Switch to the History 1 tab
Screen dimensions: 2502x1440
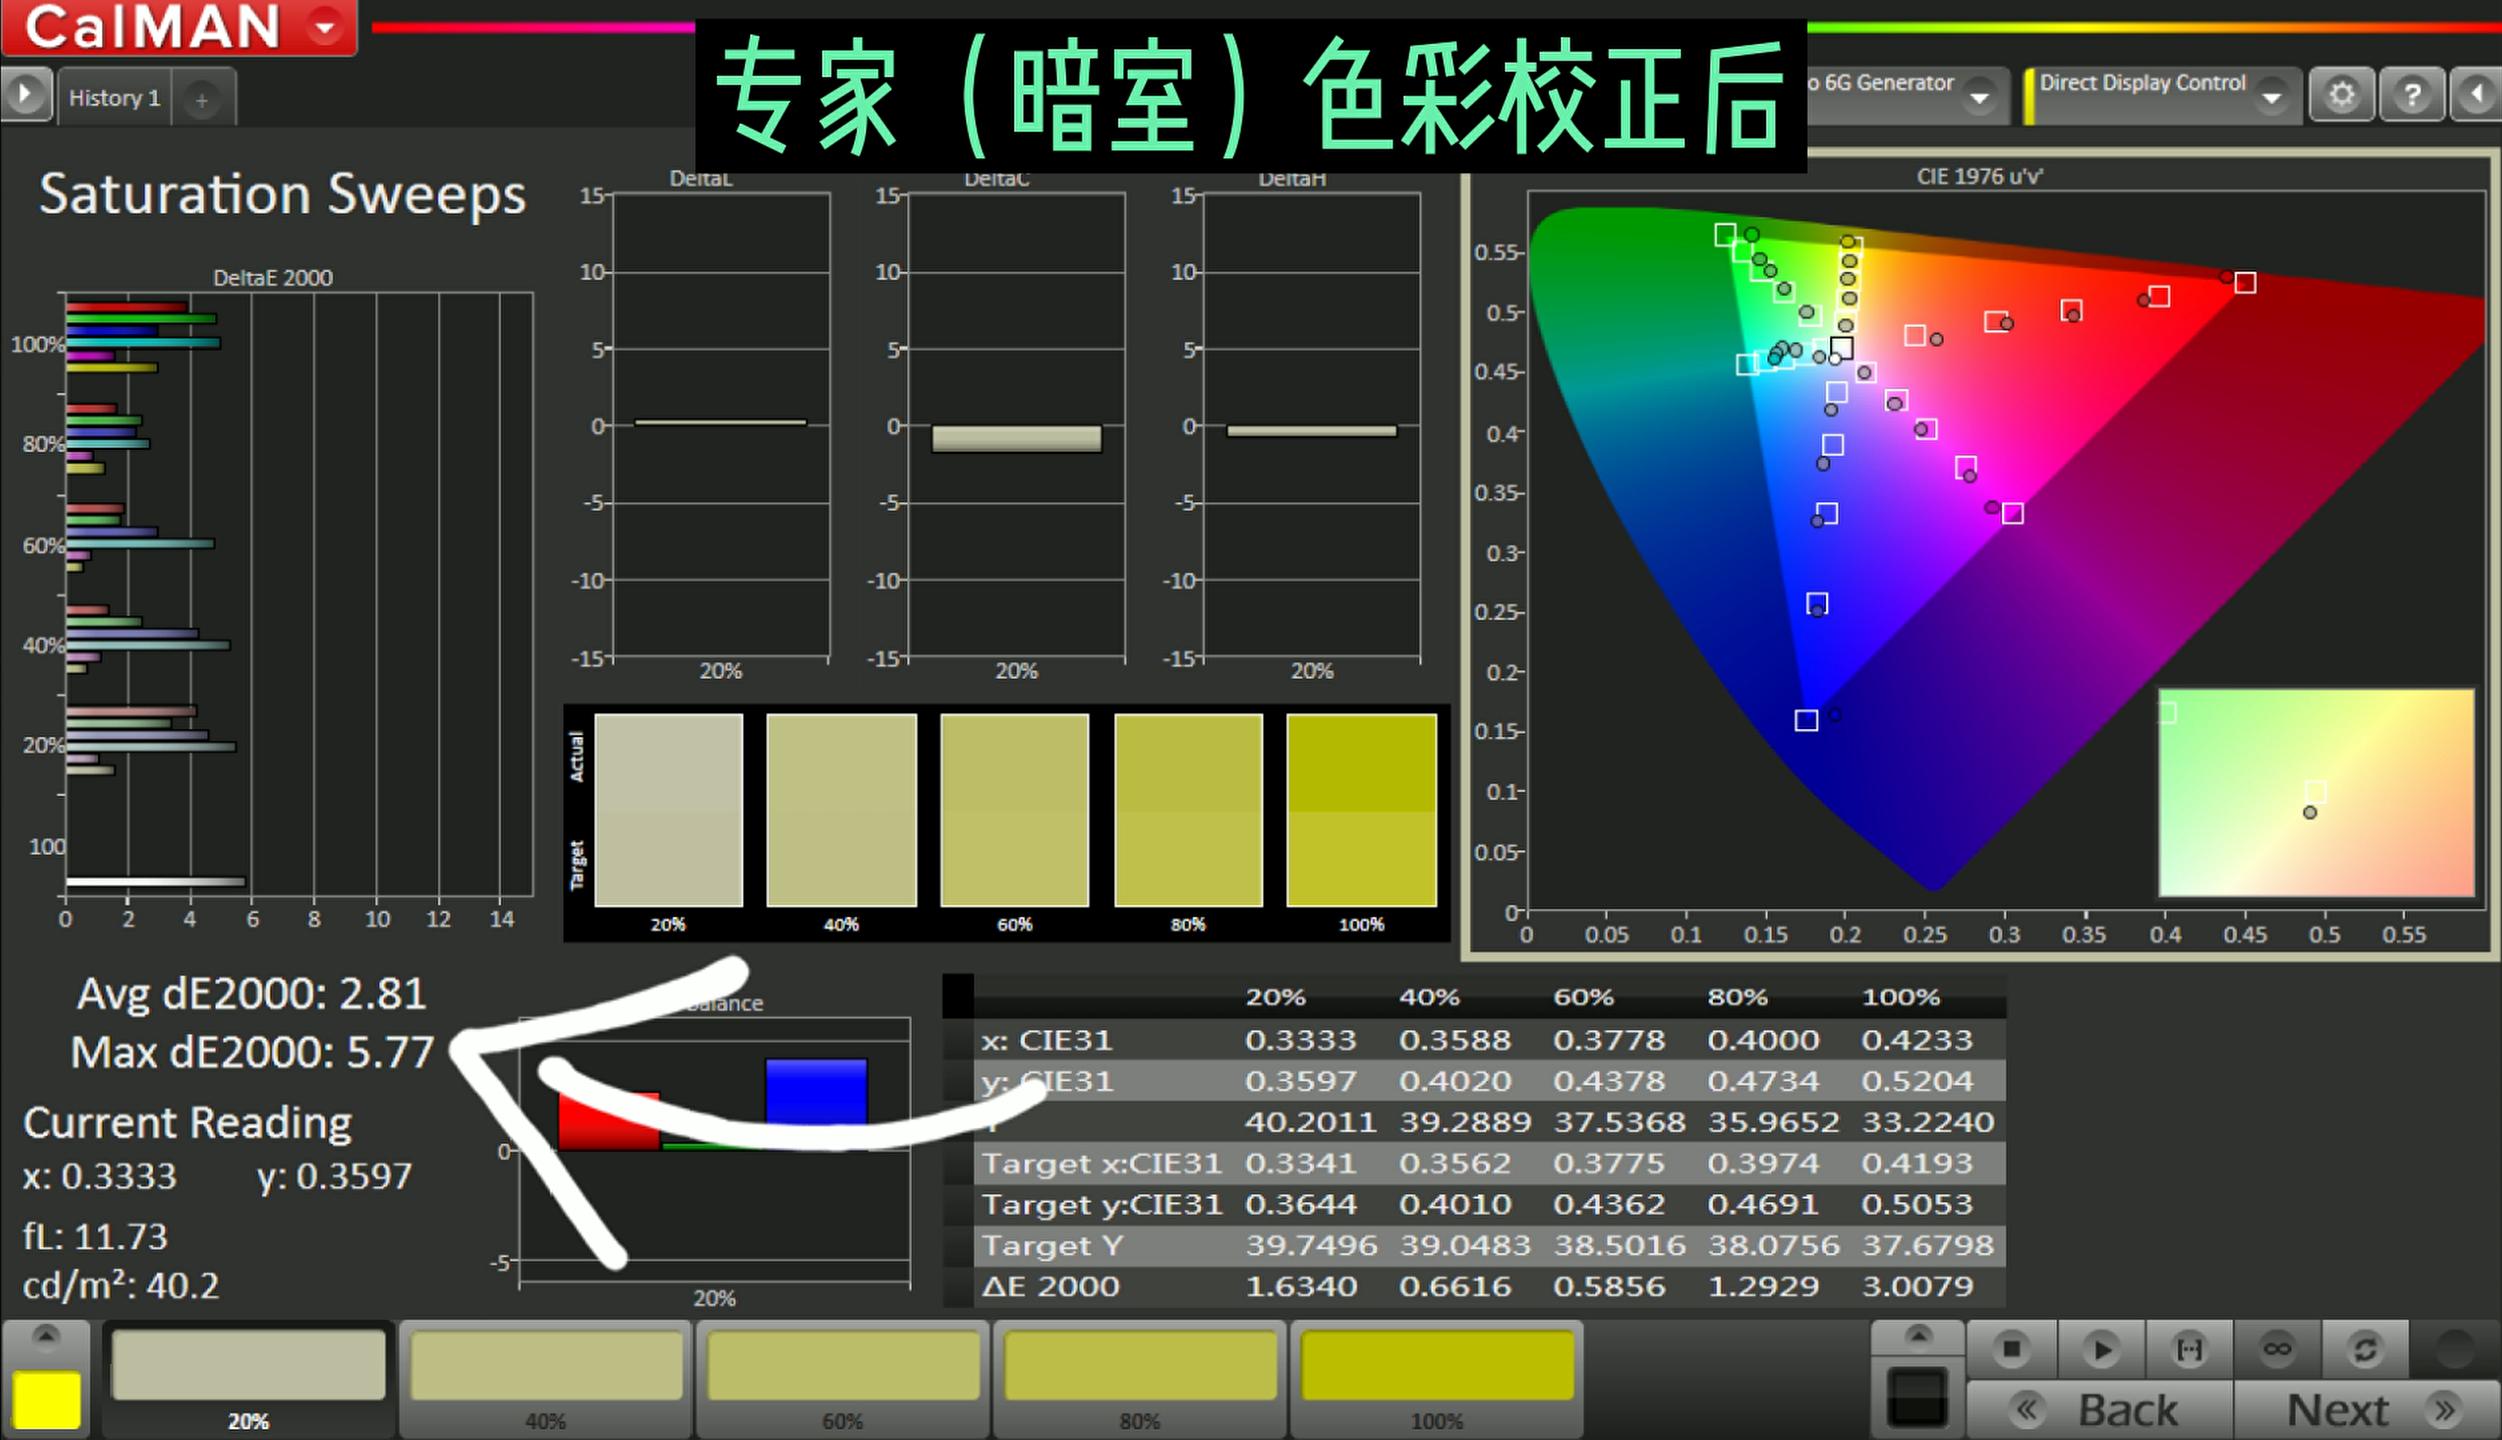coord(113,98)
